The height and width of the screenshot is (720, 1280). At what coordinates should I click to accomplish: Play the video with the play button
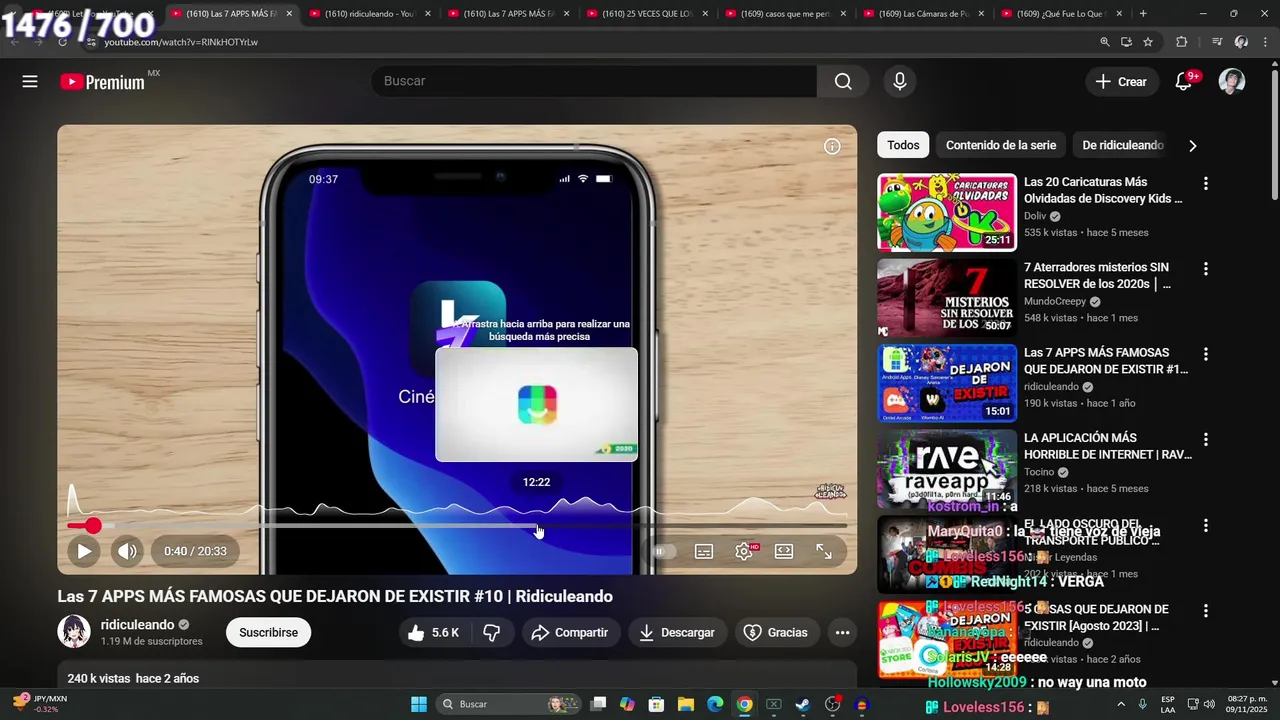84,551
